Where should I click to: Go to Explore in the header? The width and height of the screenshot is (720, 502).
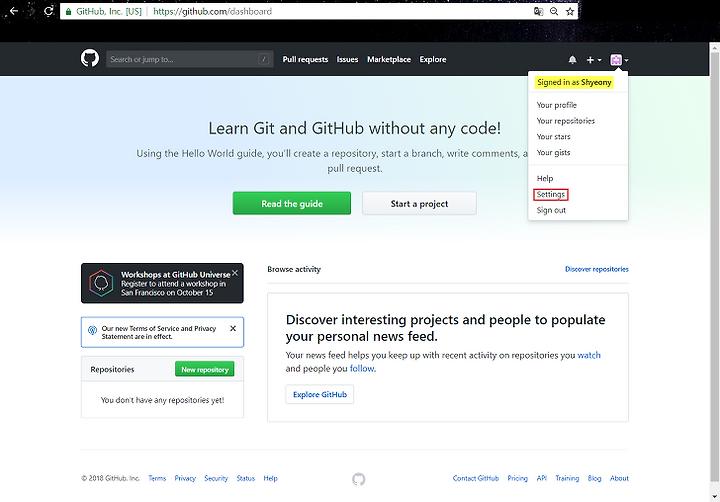click(433, 59)
